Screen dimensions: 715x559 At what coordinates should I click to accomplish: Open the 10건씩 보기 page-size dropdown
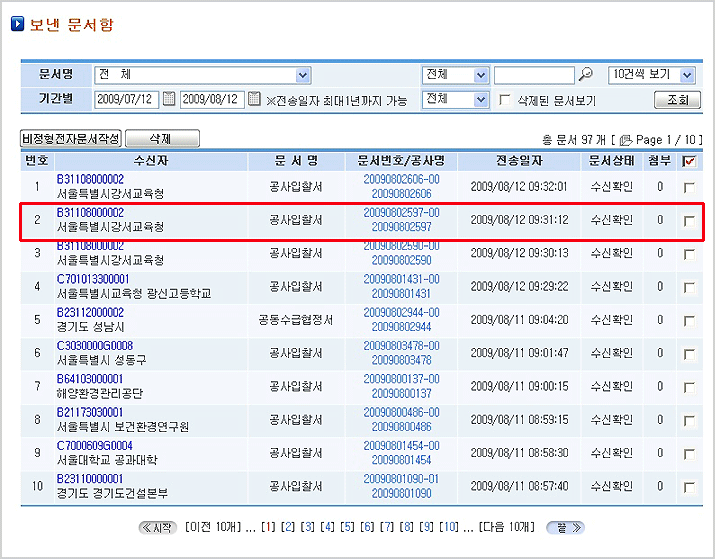click(x=686, y=75)
